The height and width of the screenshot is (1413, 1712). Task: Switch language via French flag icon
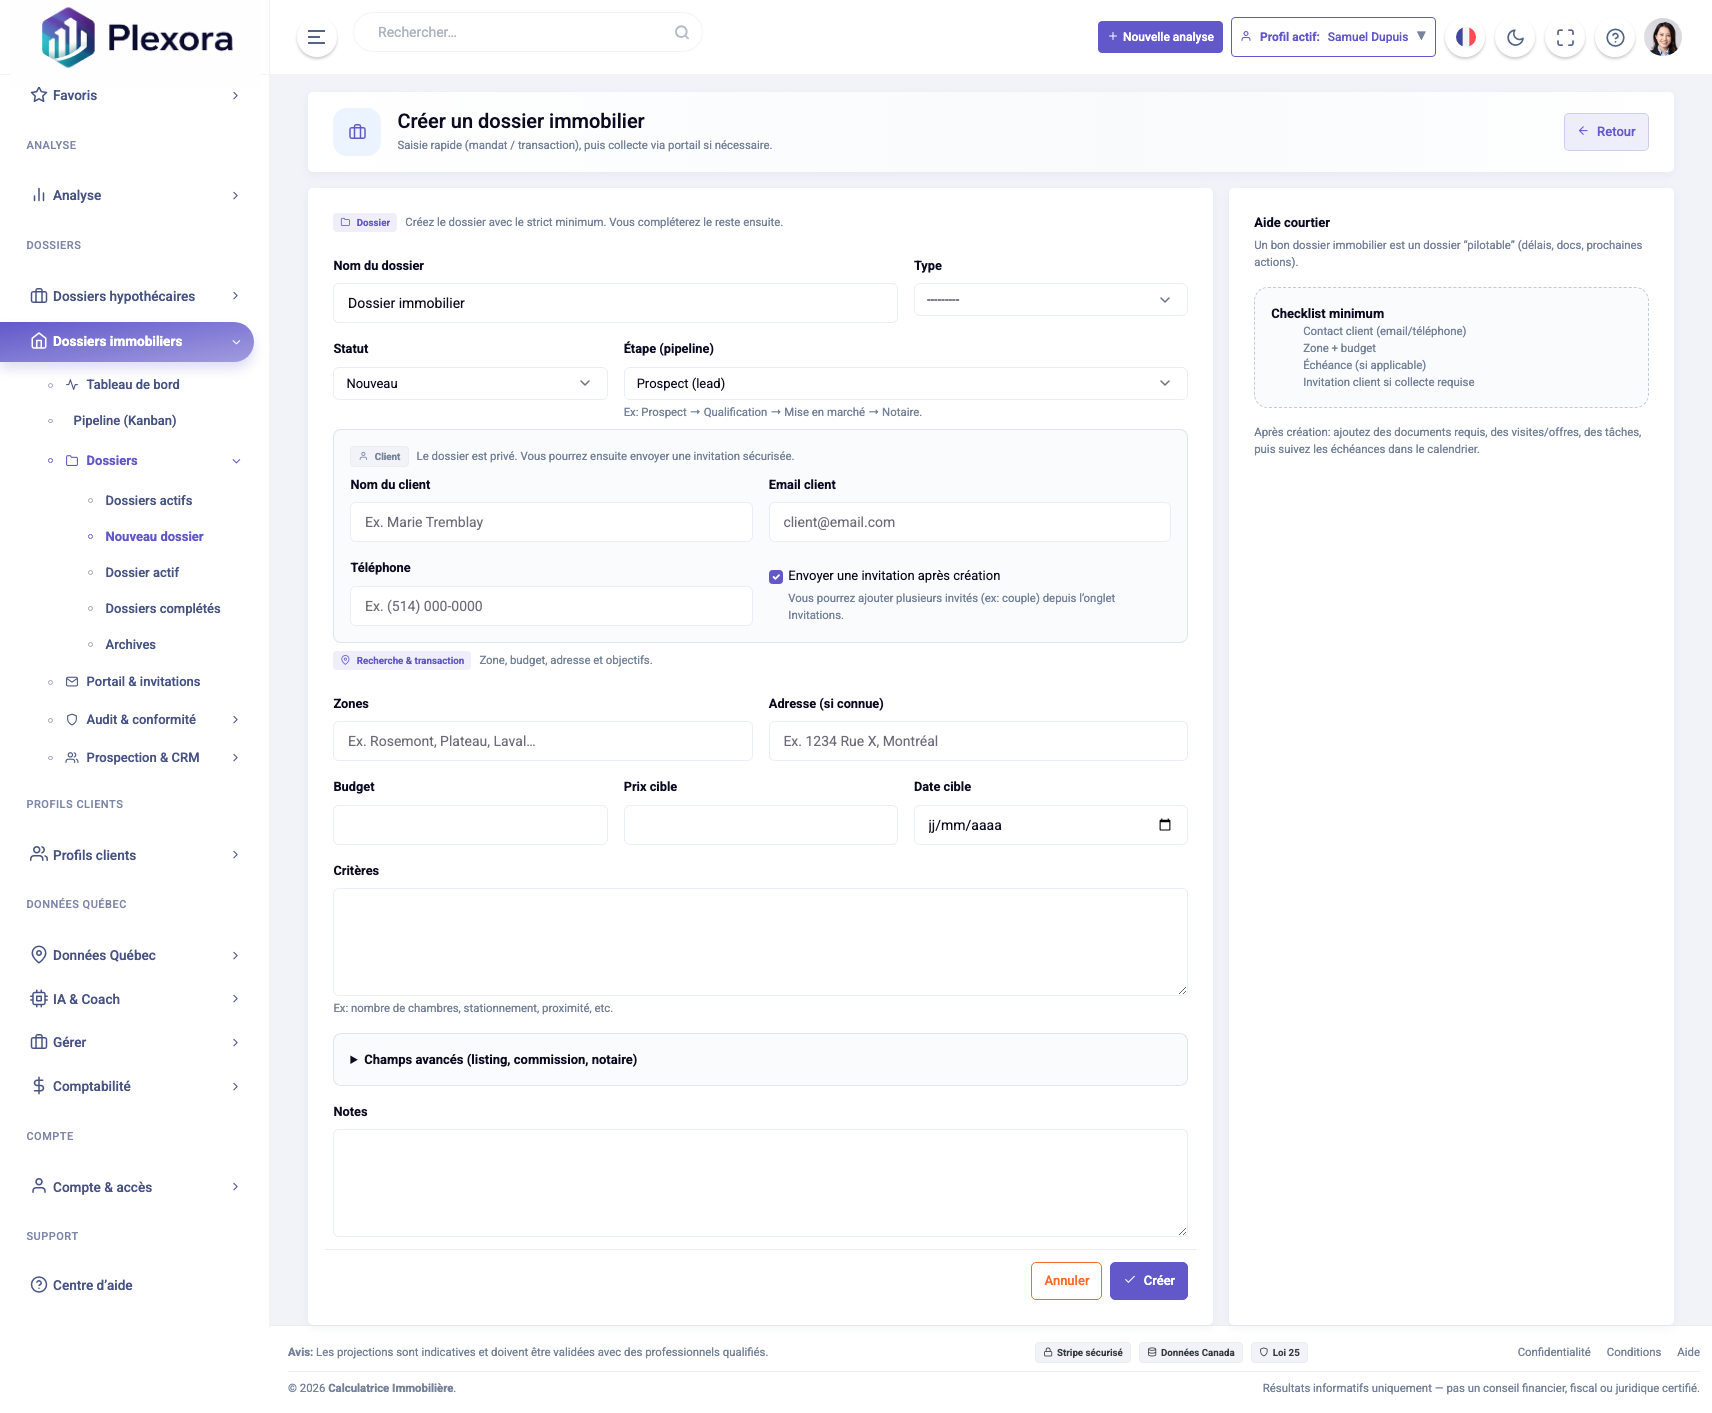pyautogui.click(x=1465, y=37)
